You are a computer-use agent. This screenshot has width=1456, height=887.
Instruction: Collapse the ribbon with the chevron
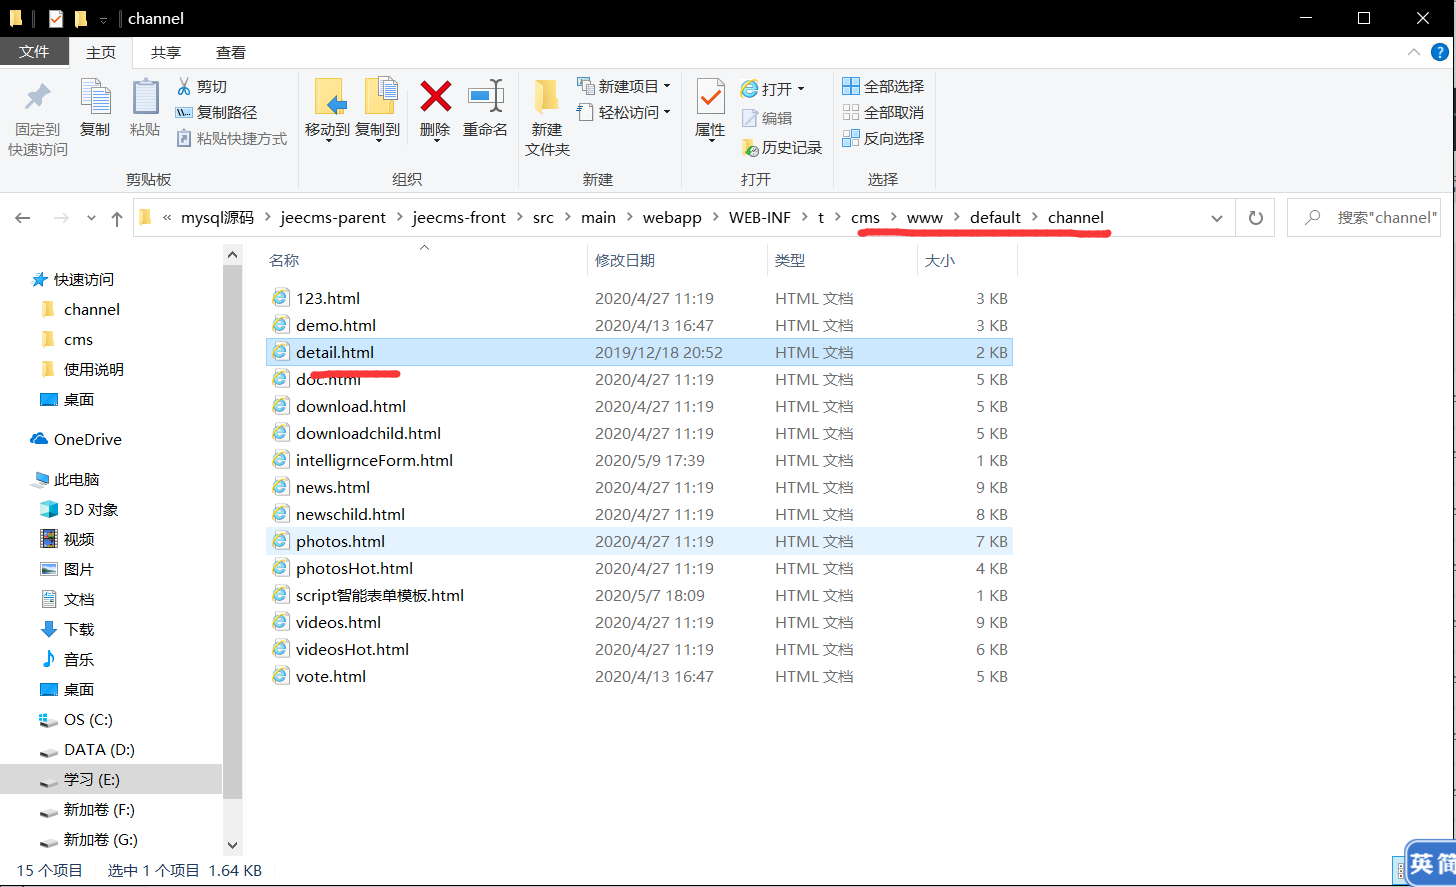click(1414, 53)
